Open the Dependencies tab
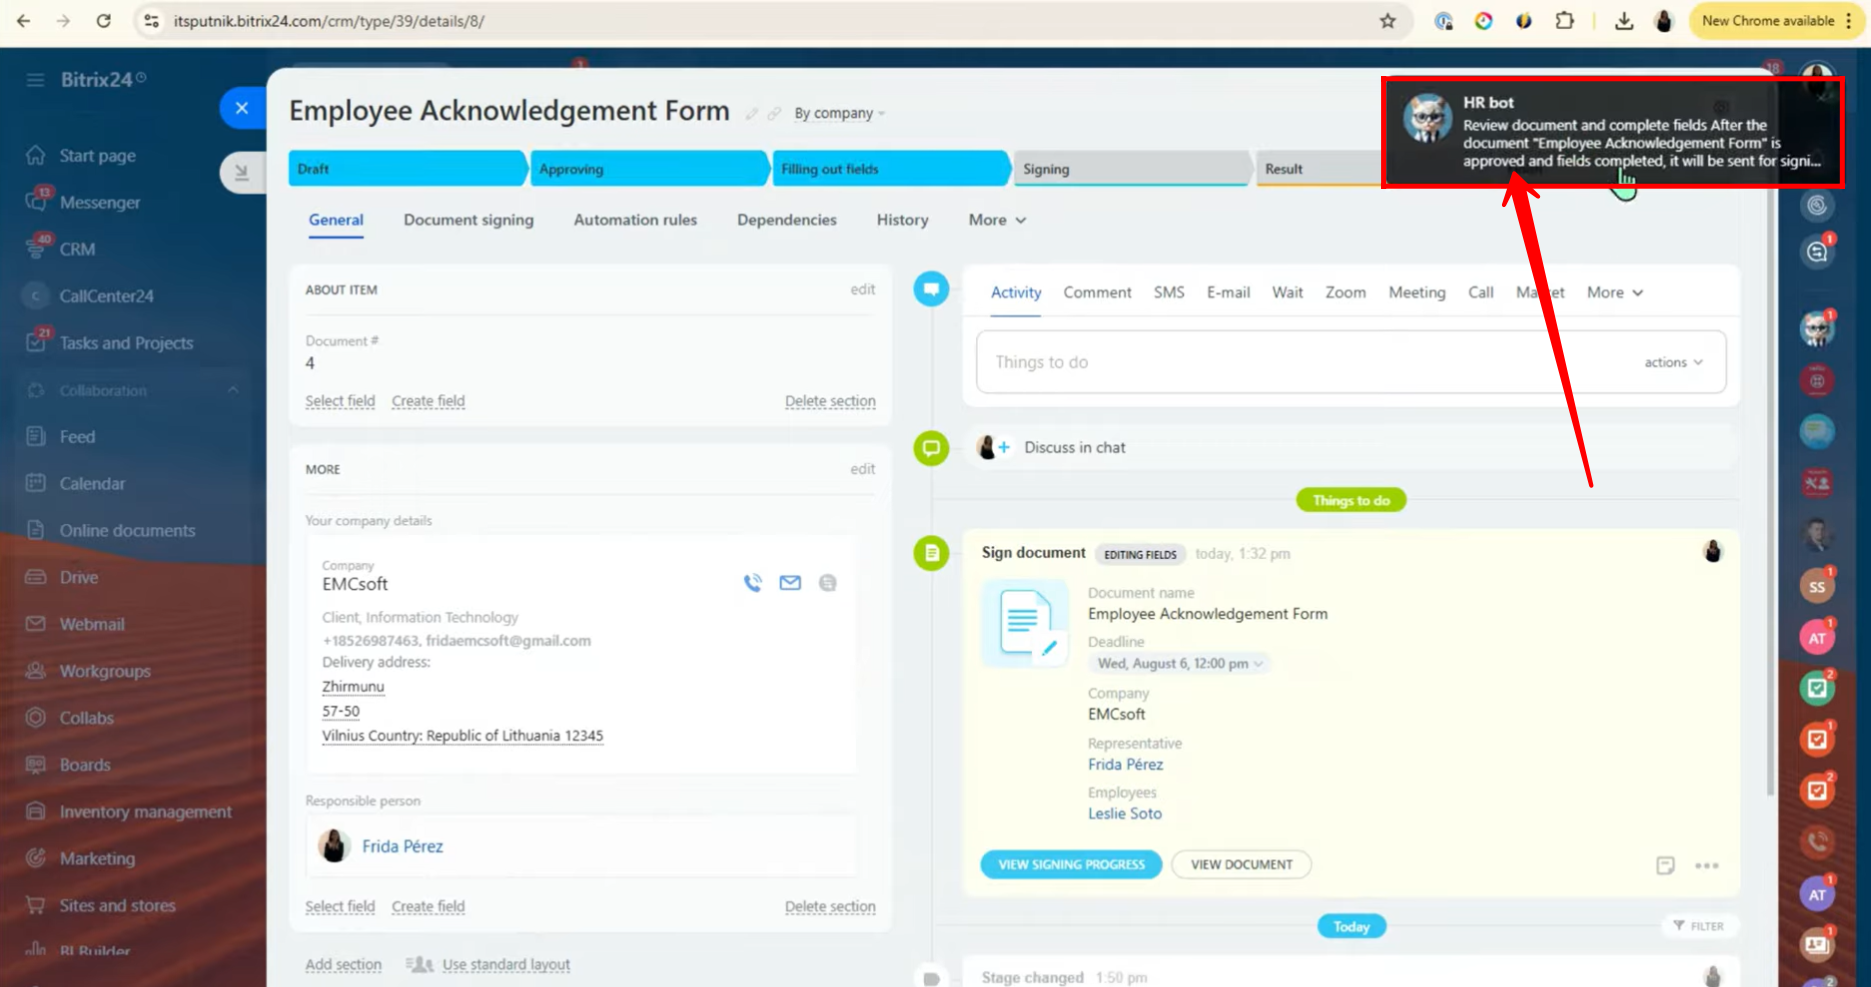1871x987 pixels. coord(787,220)
